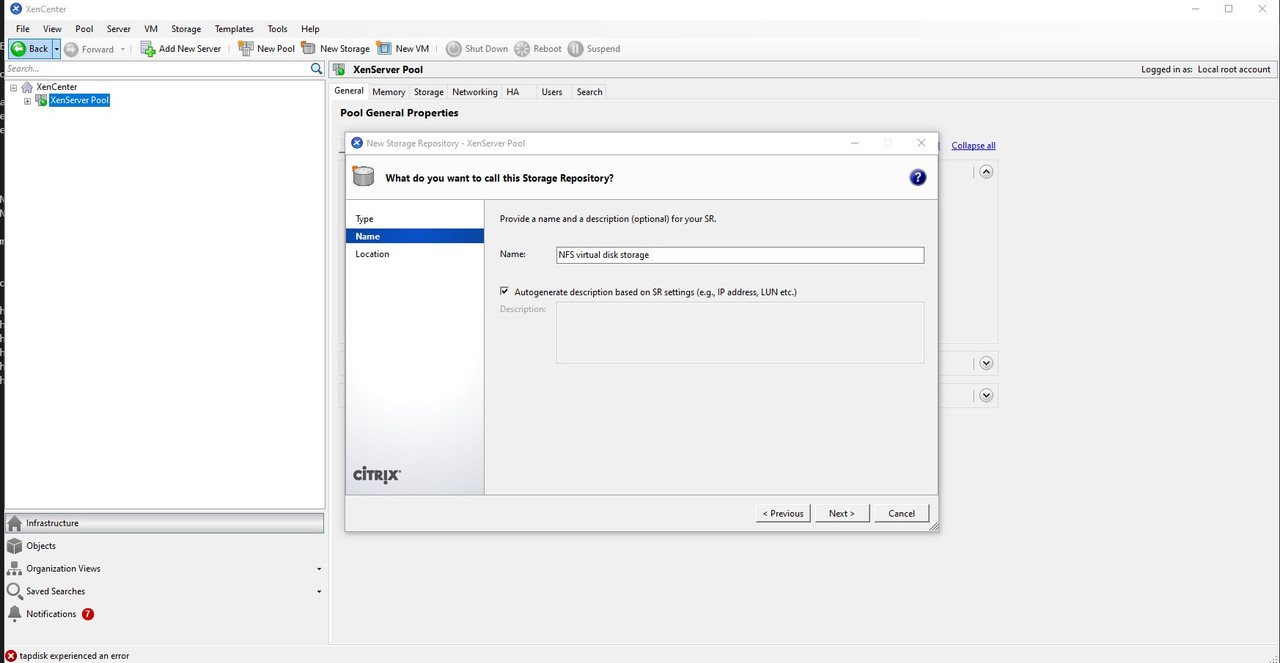Click the green Back arrow button
Viewport: 1280px width, 663px height.
tap(29, 48)
